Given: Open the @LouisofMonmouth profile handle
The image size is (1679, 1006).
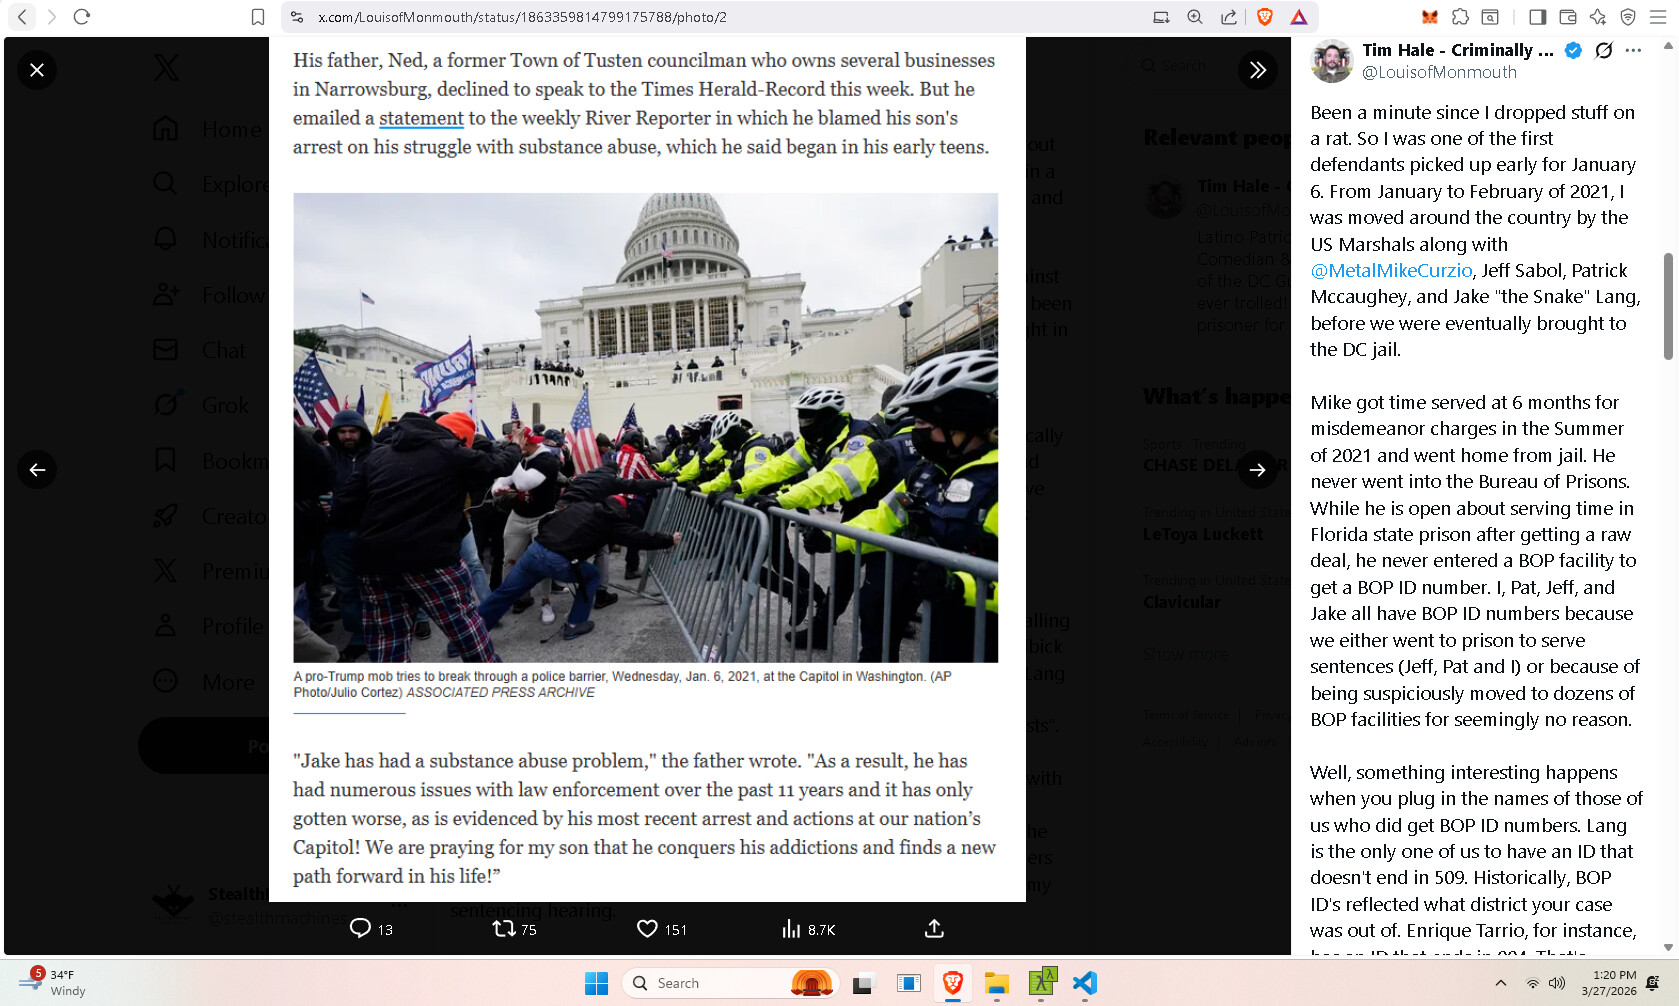Looking at the screenshot, I should pyautogui.click(x=1439, y=72).
